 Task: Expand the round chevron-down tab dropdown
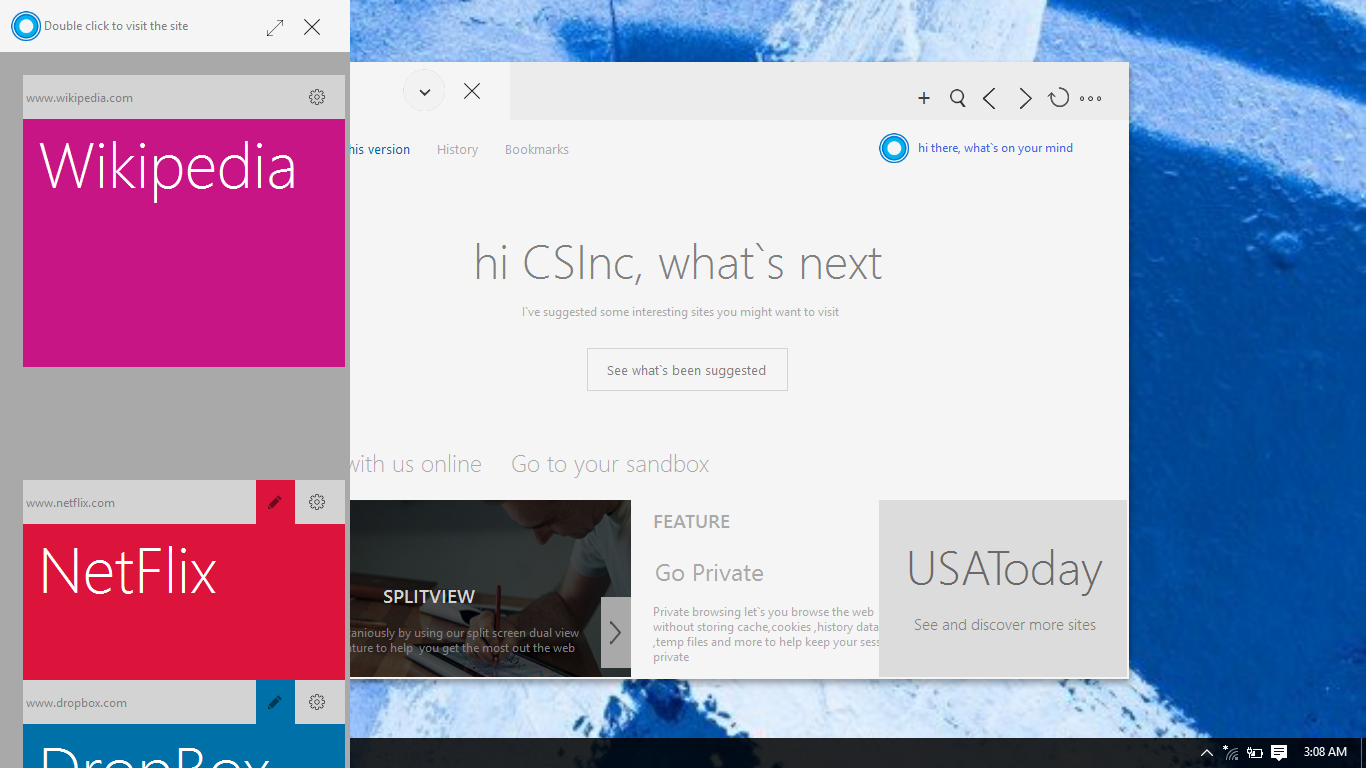pos(424,92)
